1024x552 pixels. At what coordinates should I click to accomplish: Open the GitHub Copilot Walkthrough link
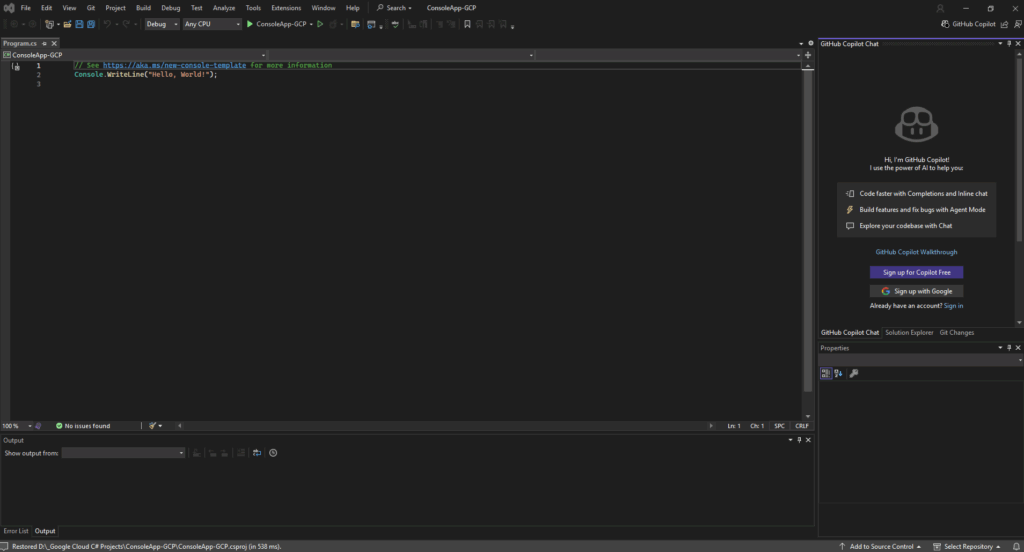[916, 252]
